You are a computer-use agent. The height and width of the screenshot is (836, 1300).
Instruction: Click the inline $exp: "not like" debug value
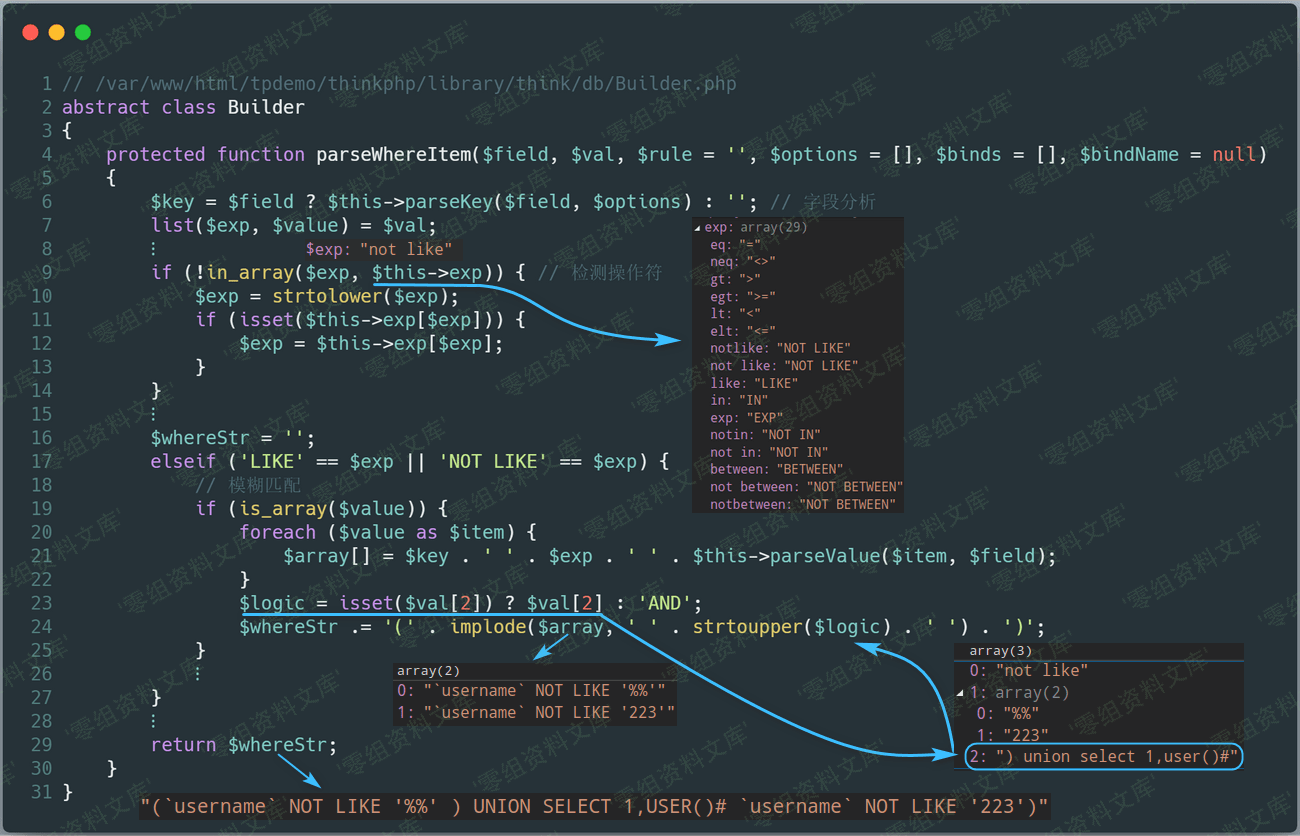(379, 249)
